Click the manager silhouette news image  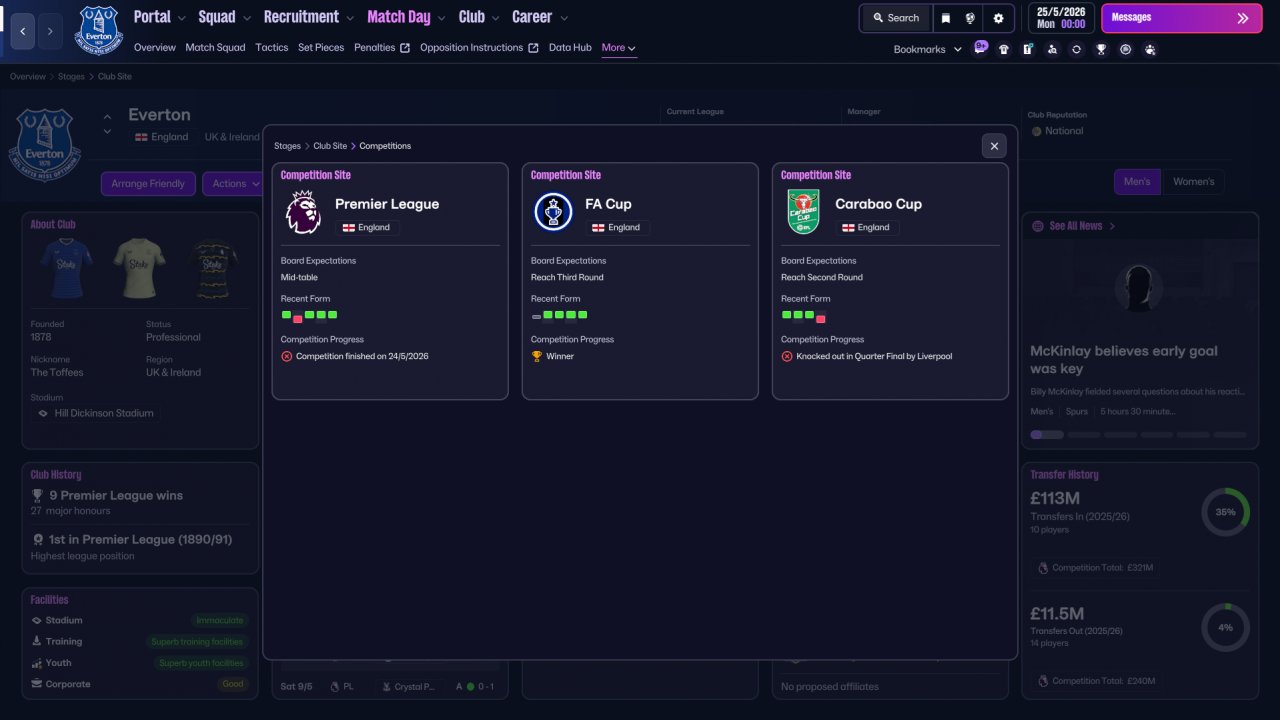click(1139, 290)
